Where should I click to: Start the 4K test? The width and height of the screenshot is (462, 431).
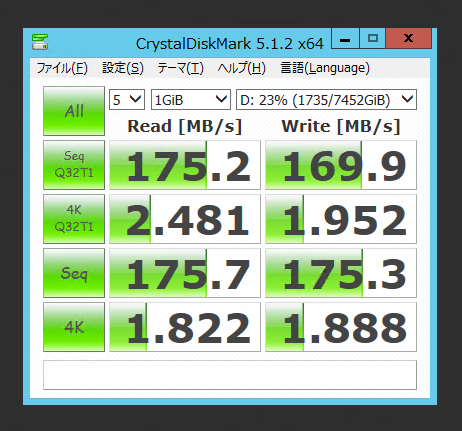[x=74, y=327]
